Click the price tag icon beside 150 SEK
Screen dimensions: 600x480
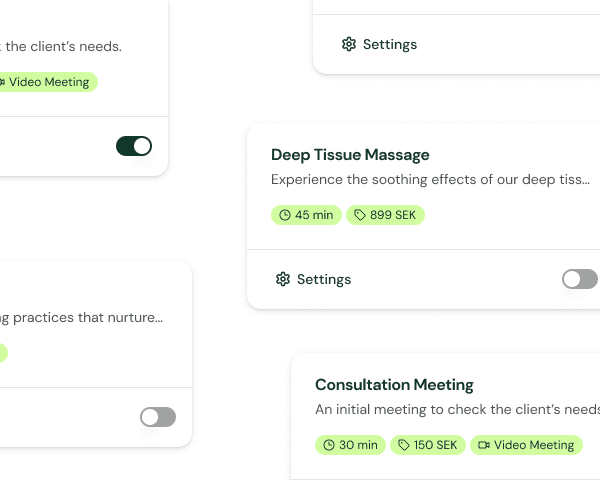pyautogui.click(x=404, y=445)
